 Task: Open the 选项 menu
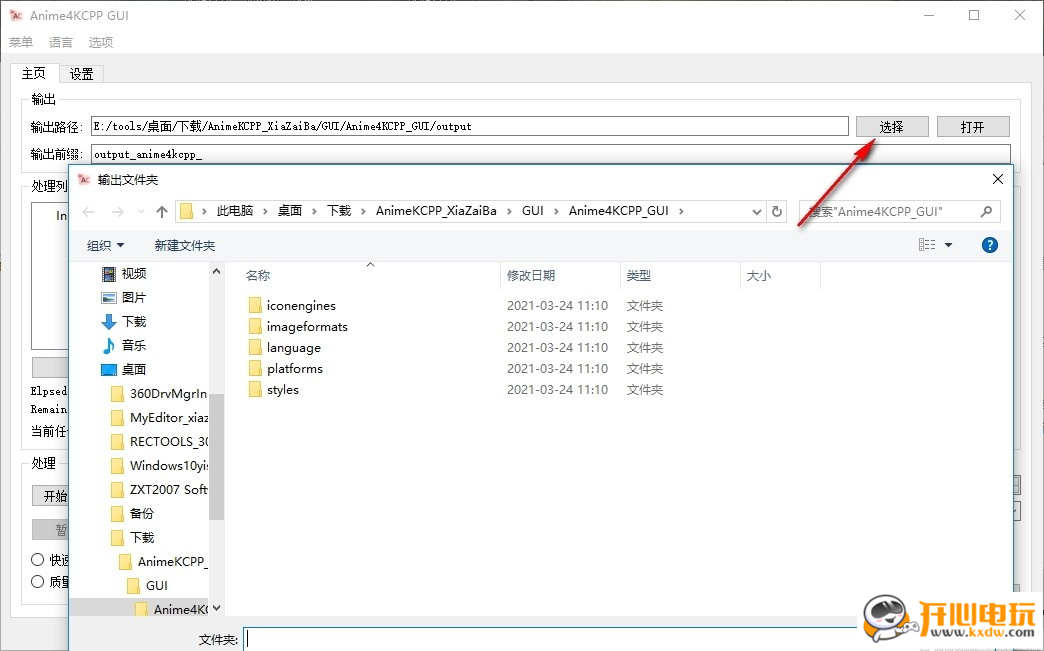pos(101,42)
